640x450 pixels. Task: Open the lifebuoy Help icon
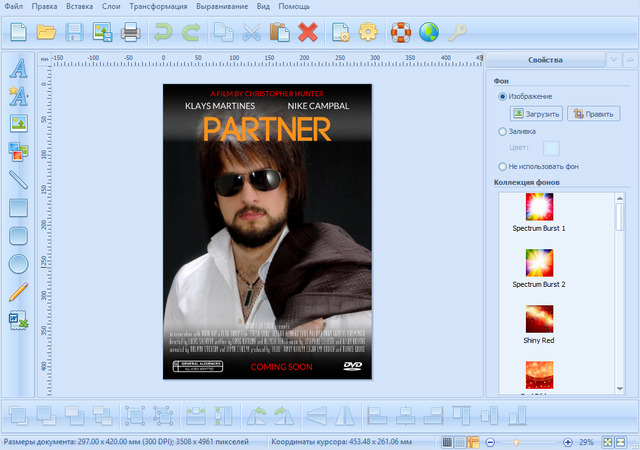401,32
